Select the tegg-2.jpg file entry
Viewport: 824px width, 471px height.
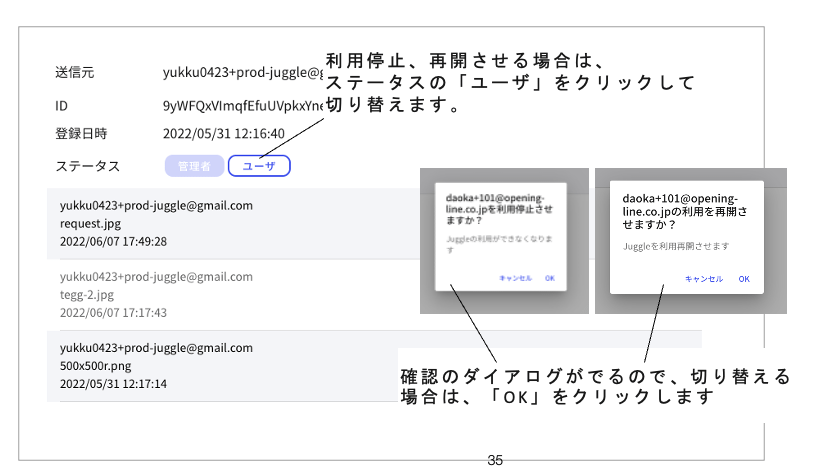[87, 294]
